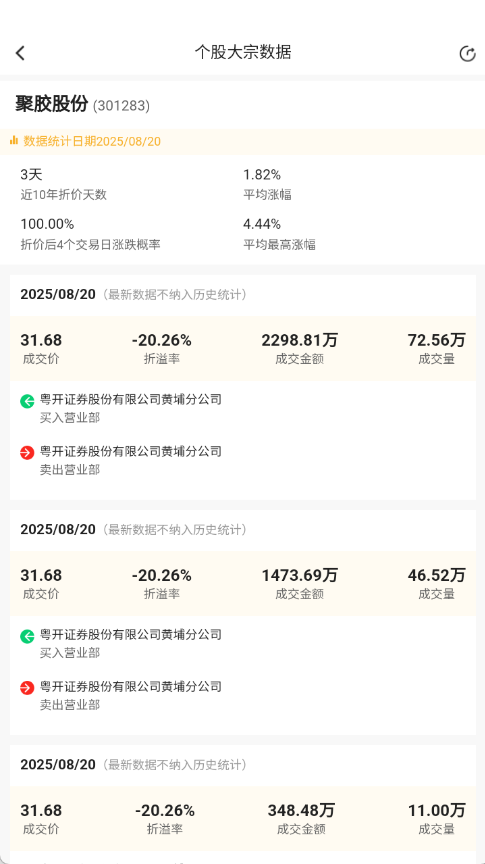
Task: Tap the 平均涨幅 1.82% statistic
Action: (x=267, y=184)
